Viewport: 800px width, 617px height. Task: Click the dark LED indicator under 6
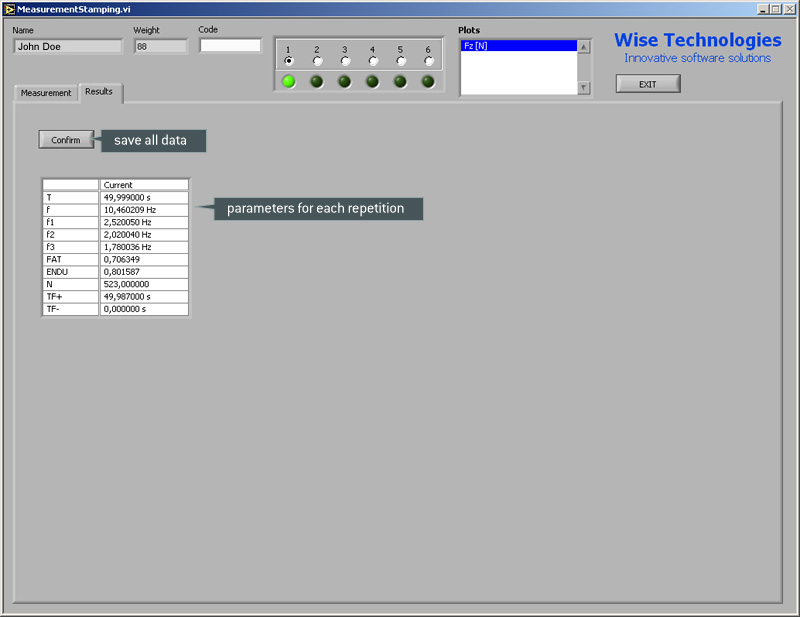(428, 81)
